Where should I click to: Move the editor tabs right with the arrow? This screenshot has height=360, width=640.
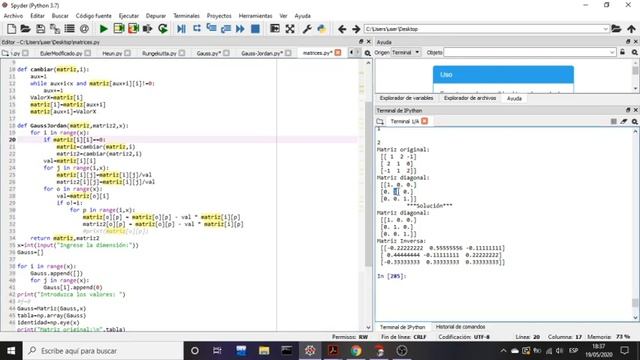(358, 53)
